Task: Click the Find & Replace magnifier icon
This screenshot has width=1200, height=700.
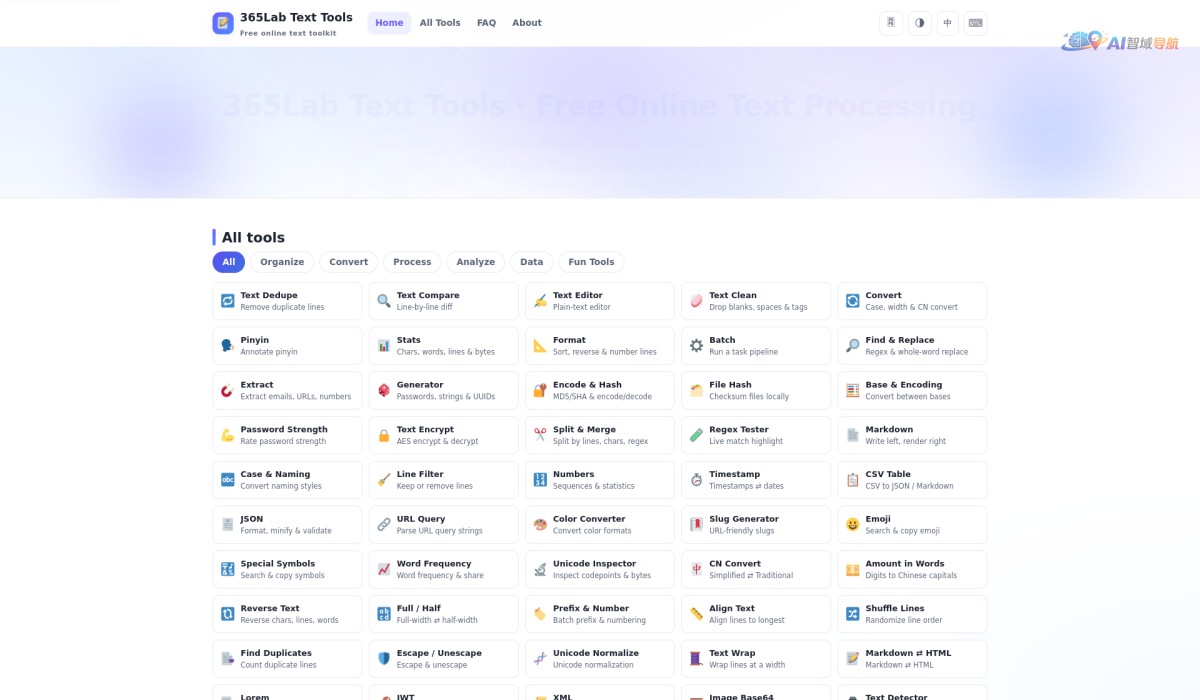Action: (852, 346)
